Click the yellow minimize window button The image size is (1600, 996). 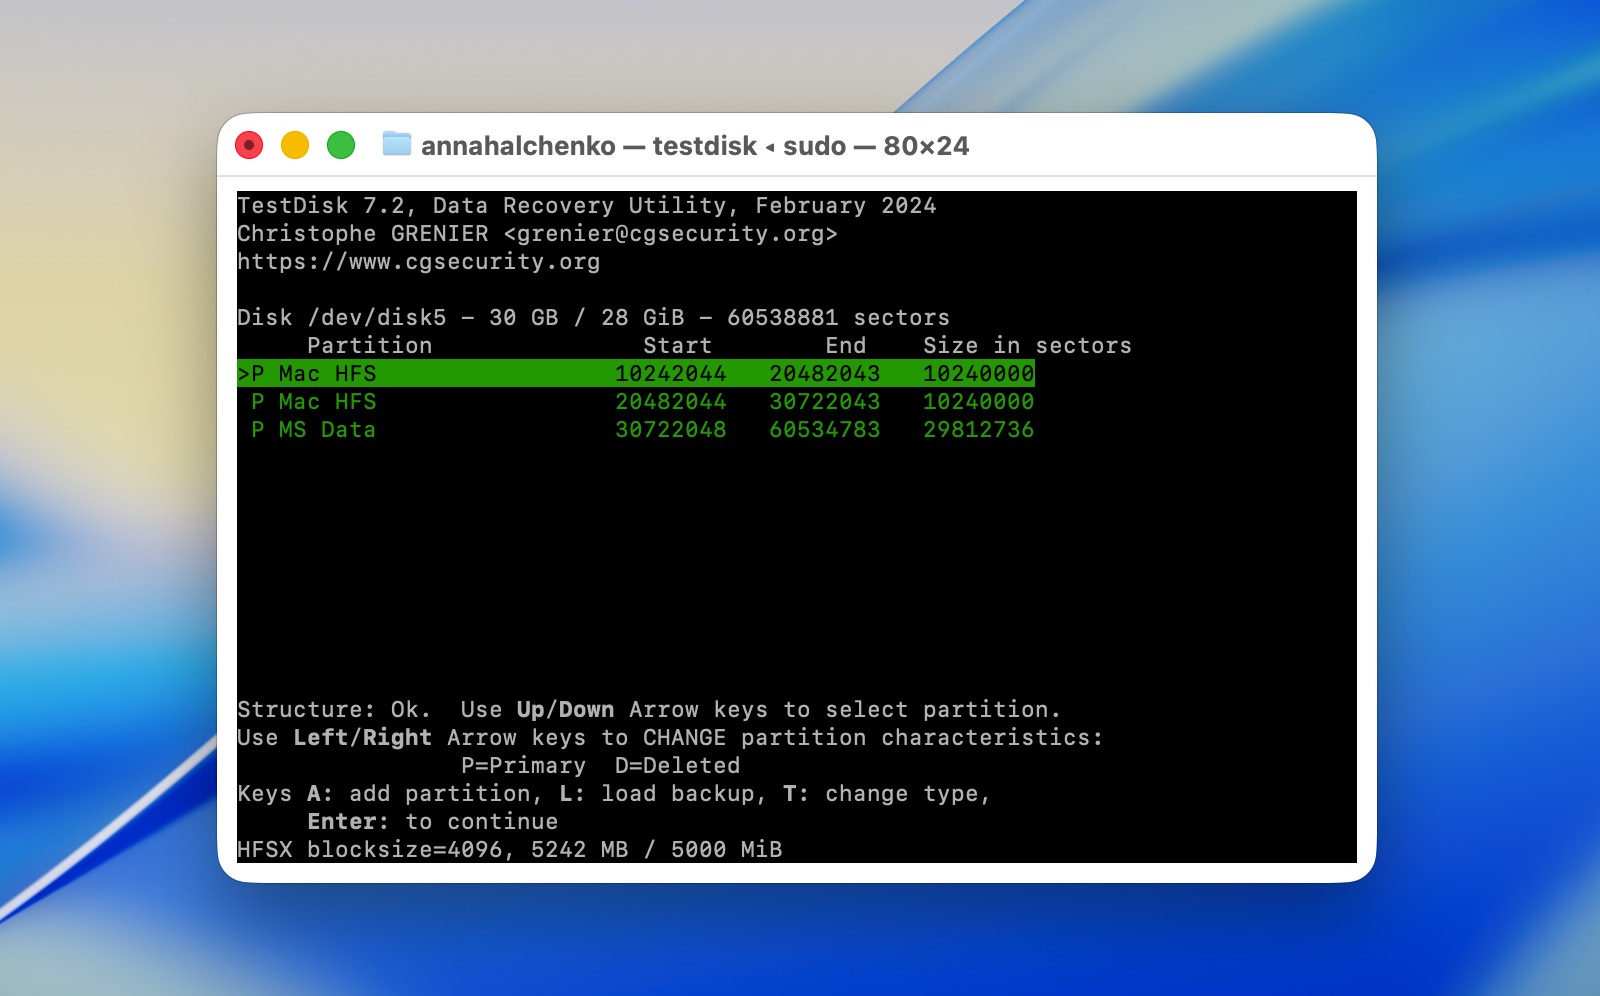[x=295, y=145]
